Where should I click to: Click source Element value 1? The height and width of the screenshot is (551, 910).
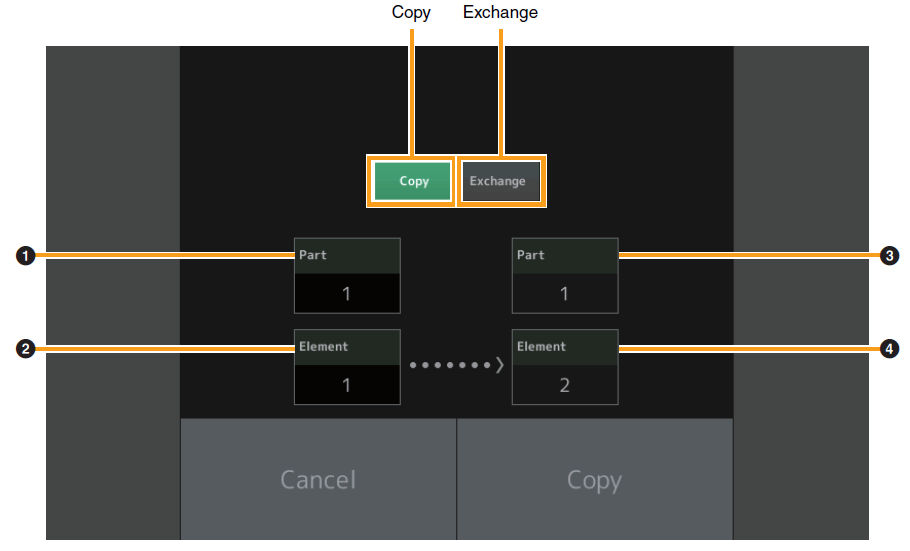point(346,385)
